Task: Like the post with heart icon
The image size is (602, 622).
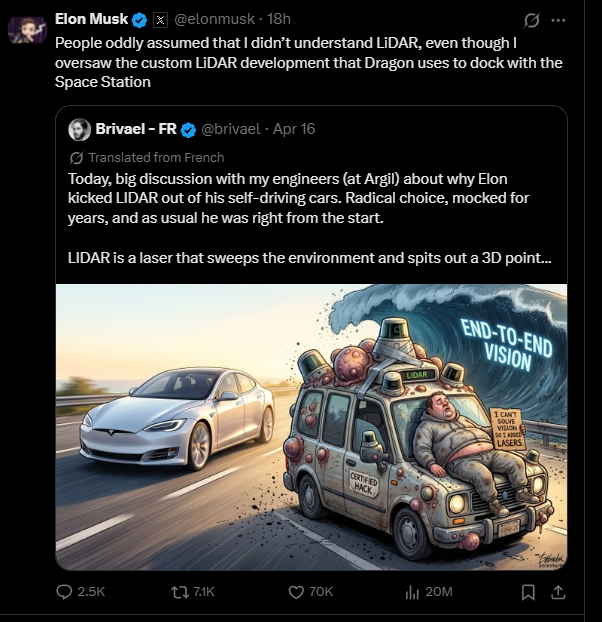Action: click(295, 592)
